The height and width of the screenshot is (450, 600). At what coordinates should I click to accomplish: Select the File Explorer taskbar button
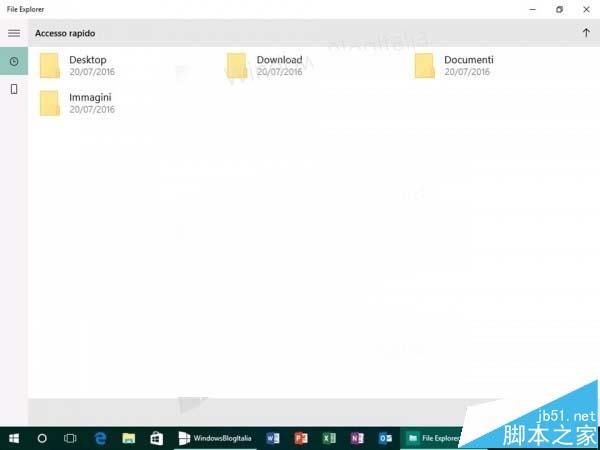click(x=432, y=438)
